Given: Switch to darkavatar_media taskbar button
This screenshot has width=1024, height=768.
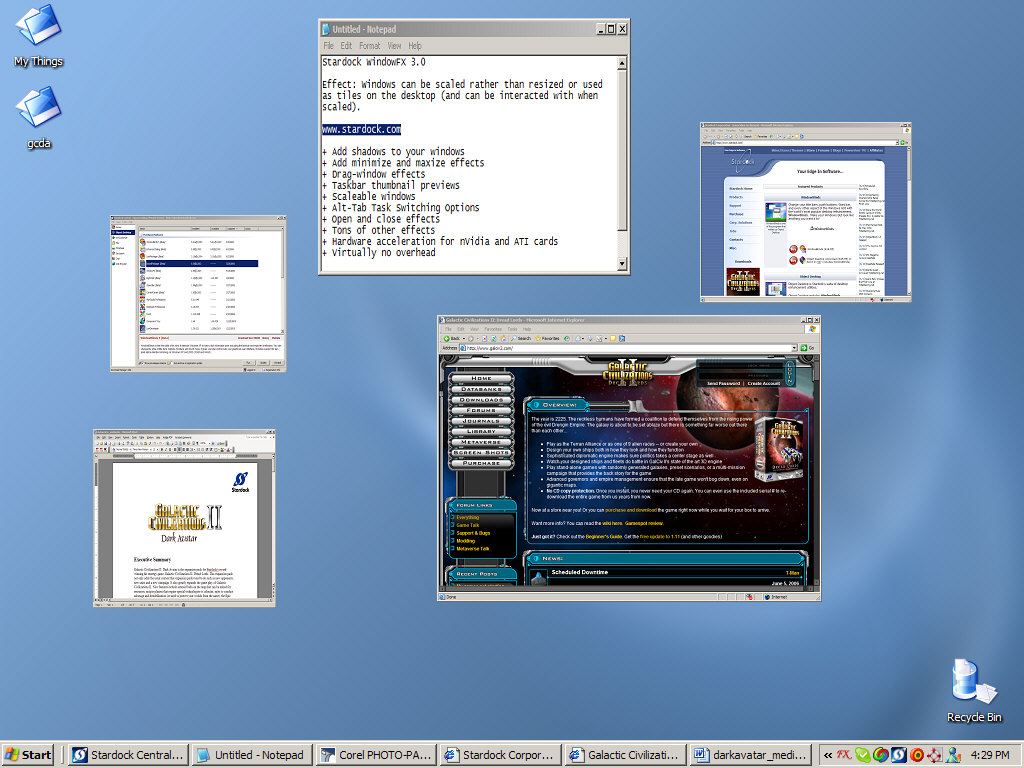Looking at the screenshot, I should (x=749, y=755).
